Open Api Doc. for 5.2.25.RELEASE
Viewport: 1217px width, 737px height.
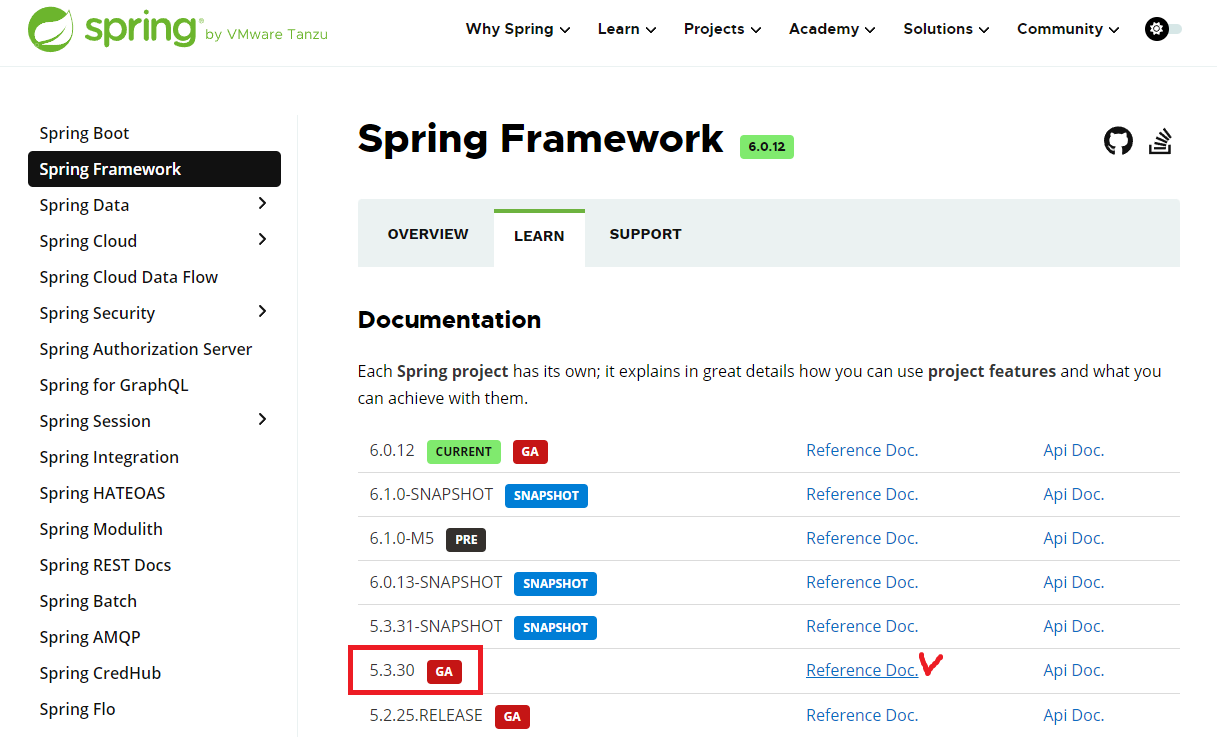coord(1074,715)
